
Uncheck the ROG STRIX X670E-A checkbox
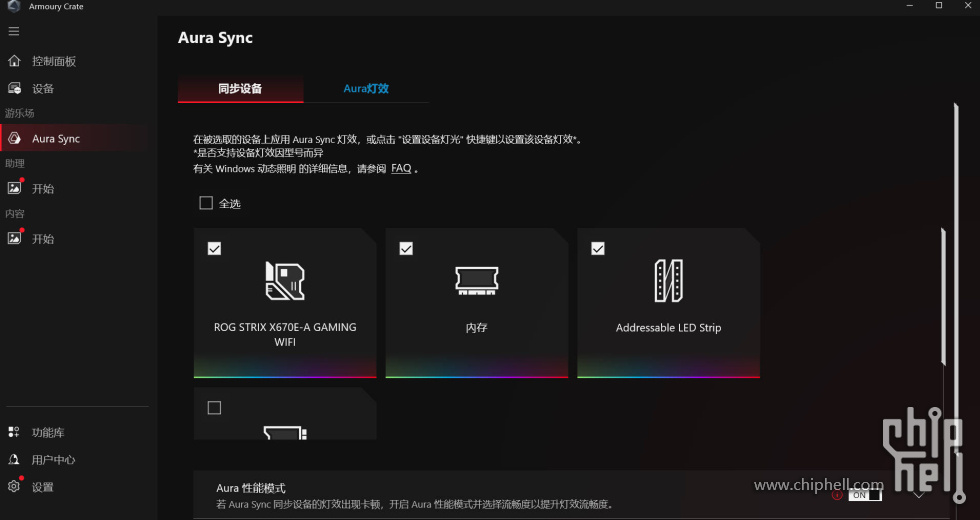[x=214, y=249]
